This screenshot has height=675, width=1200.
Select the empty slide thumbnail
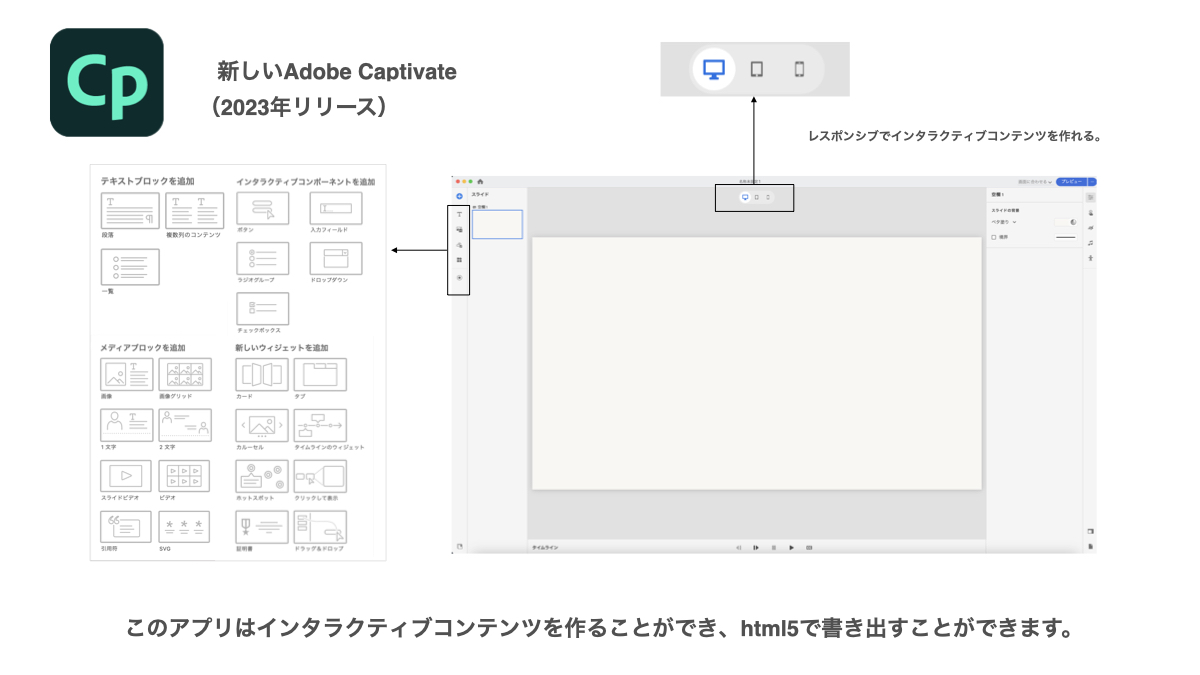click(x=497, y=224)
